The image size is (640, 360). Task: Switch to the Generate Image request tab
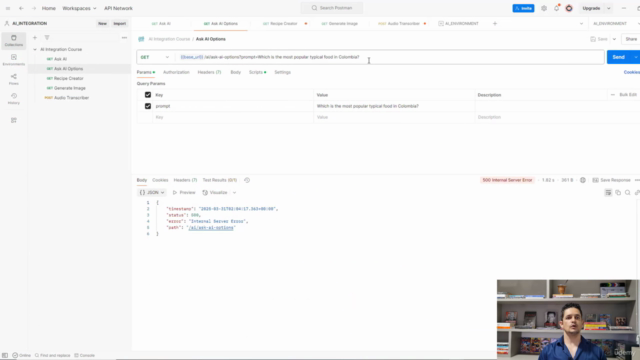[x=340, y=24]
